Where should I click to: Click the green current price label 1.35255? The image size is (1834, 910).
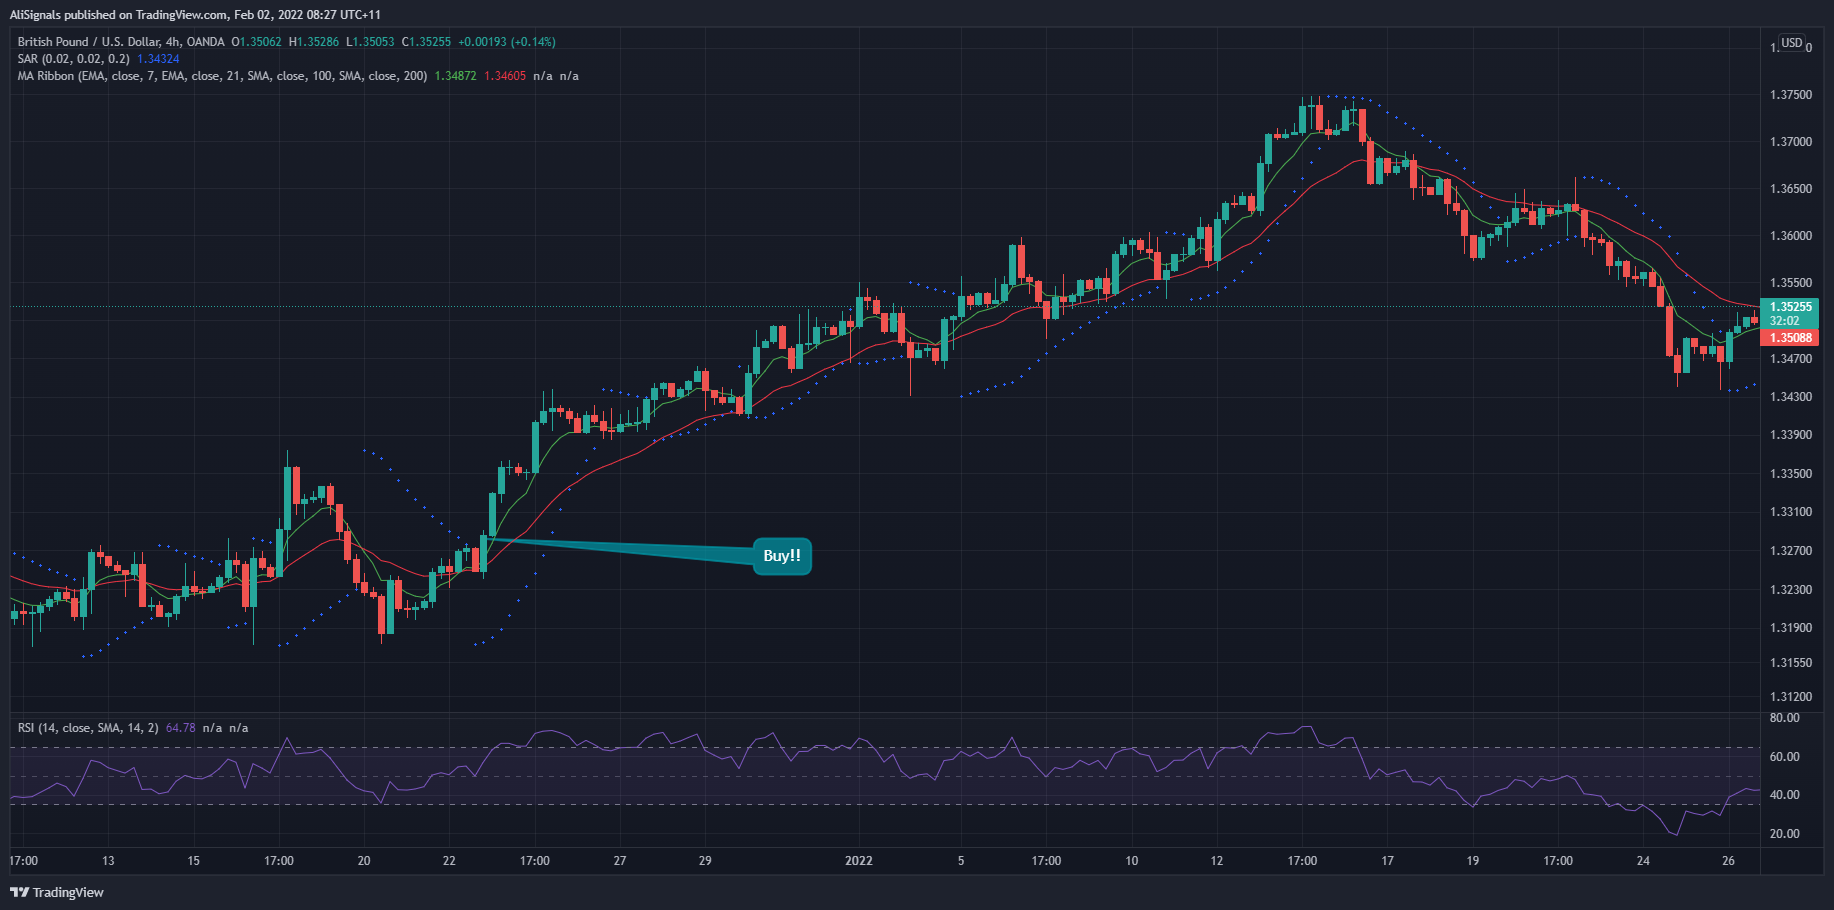pyautogui.click(x=1790, y=307)
